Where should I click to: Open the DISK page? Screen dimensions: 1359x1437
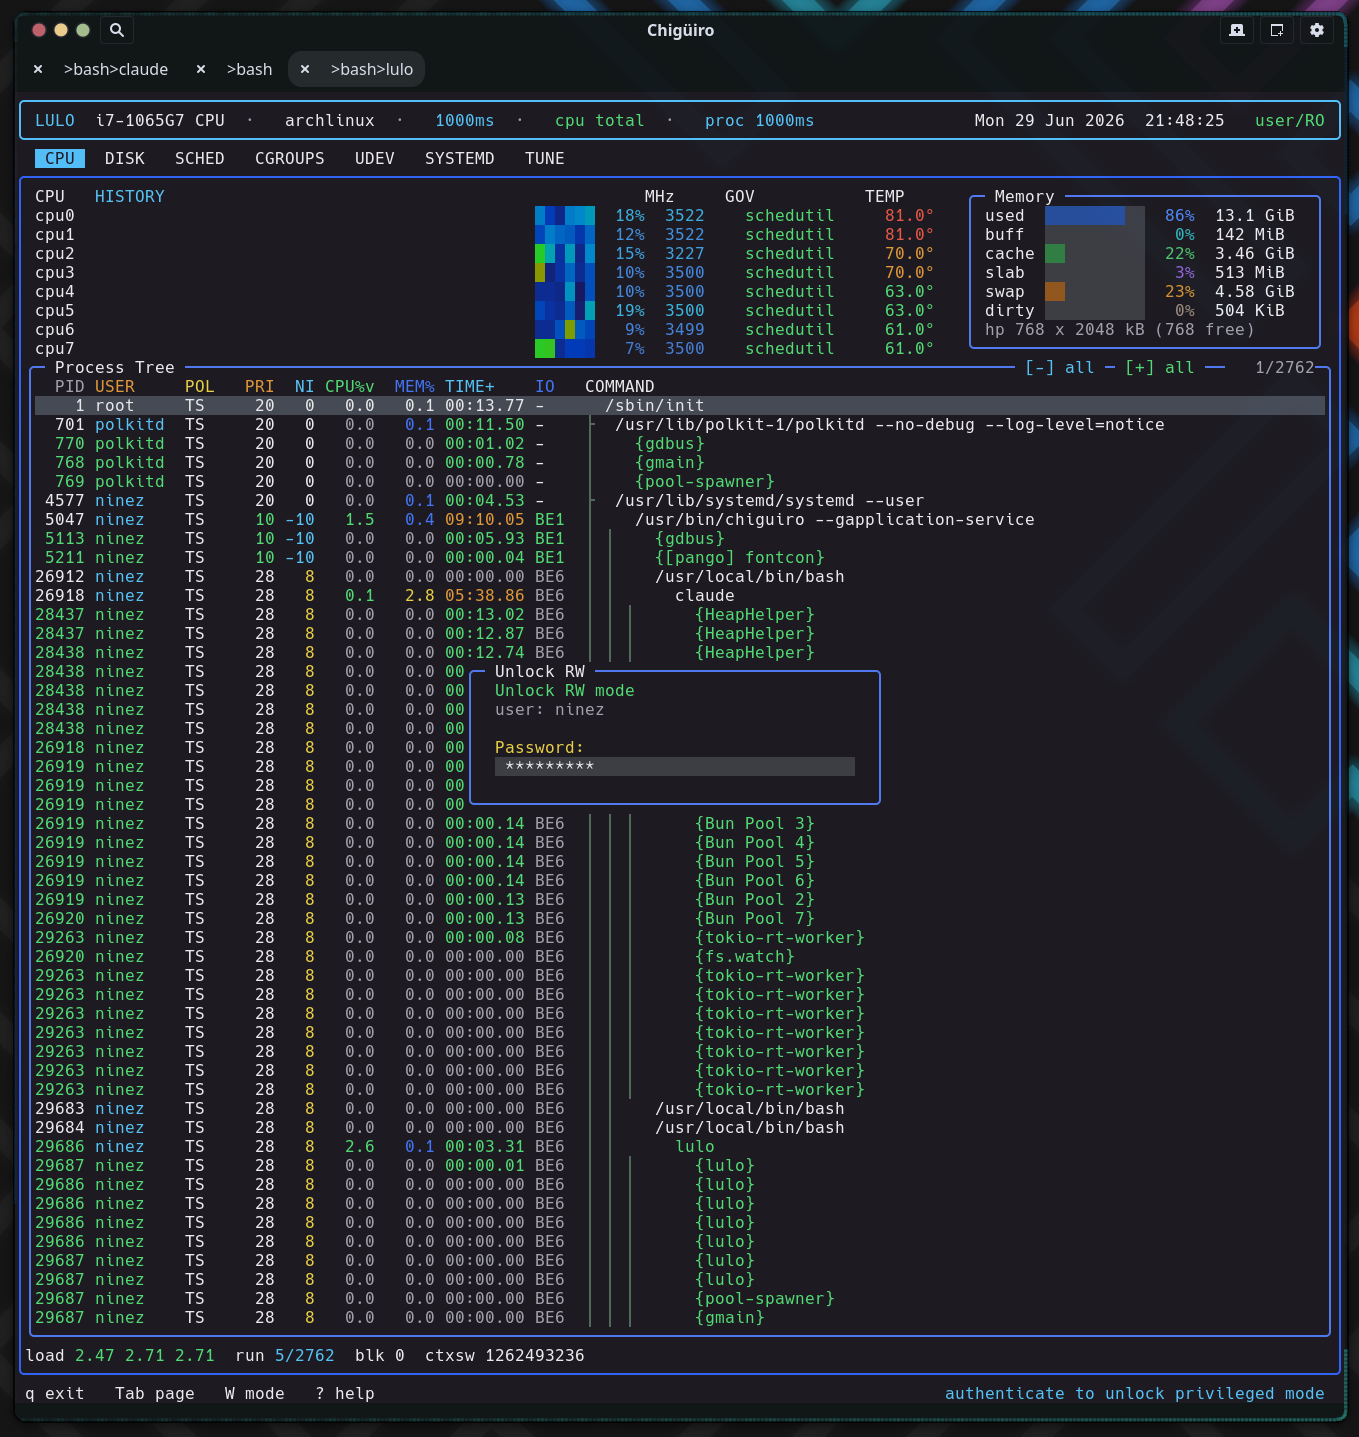125,158
